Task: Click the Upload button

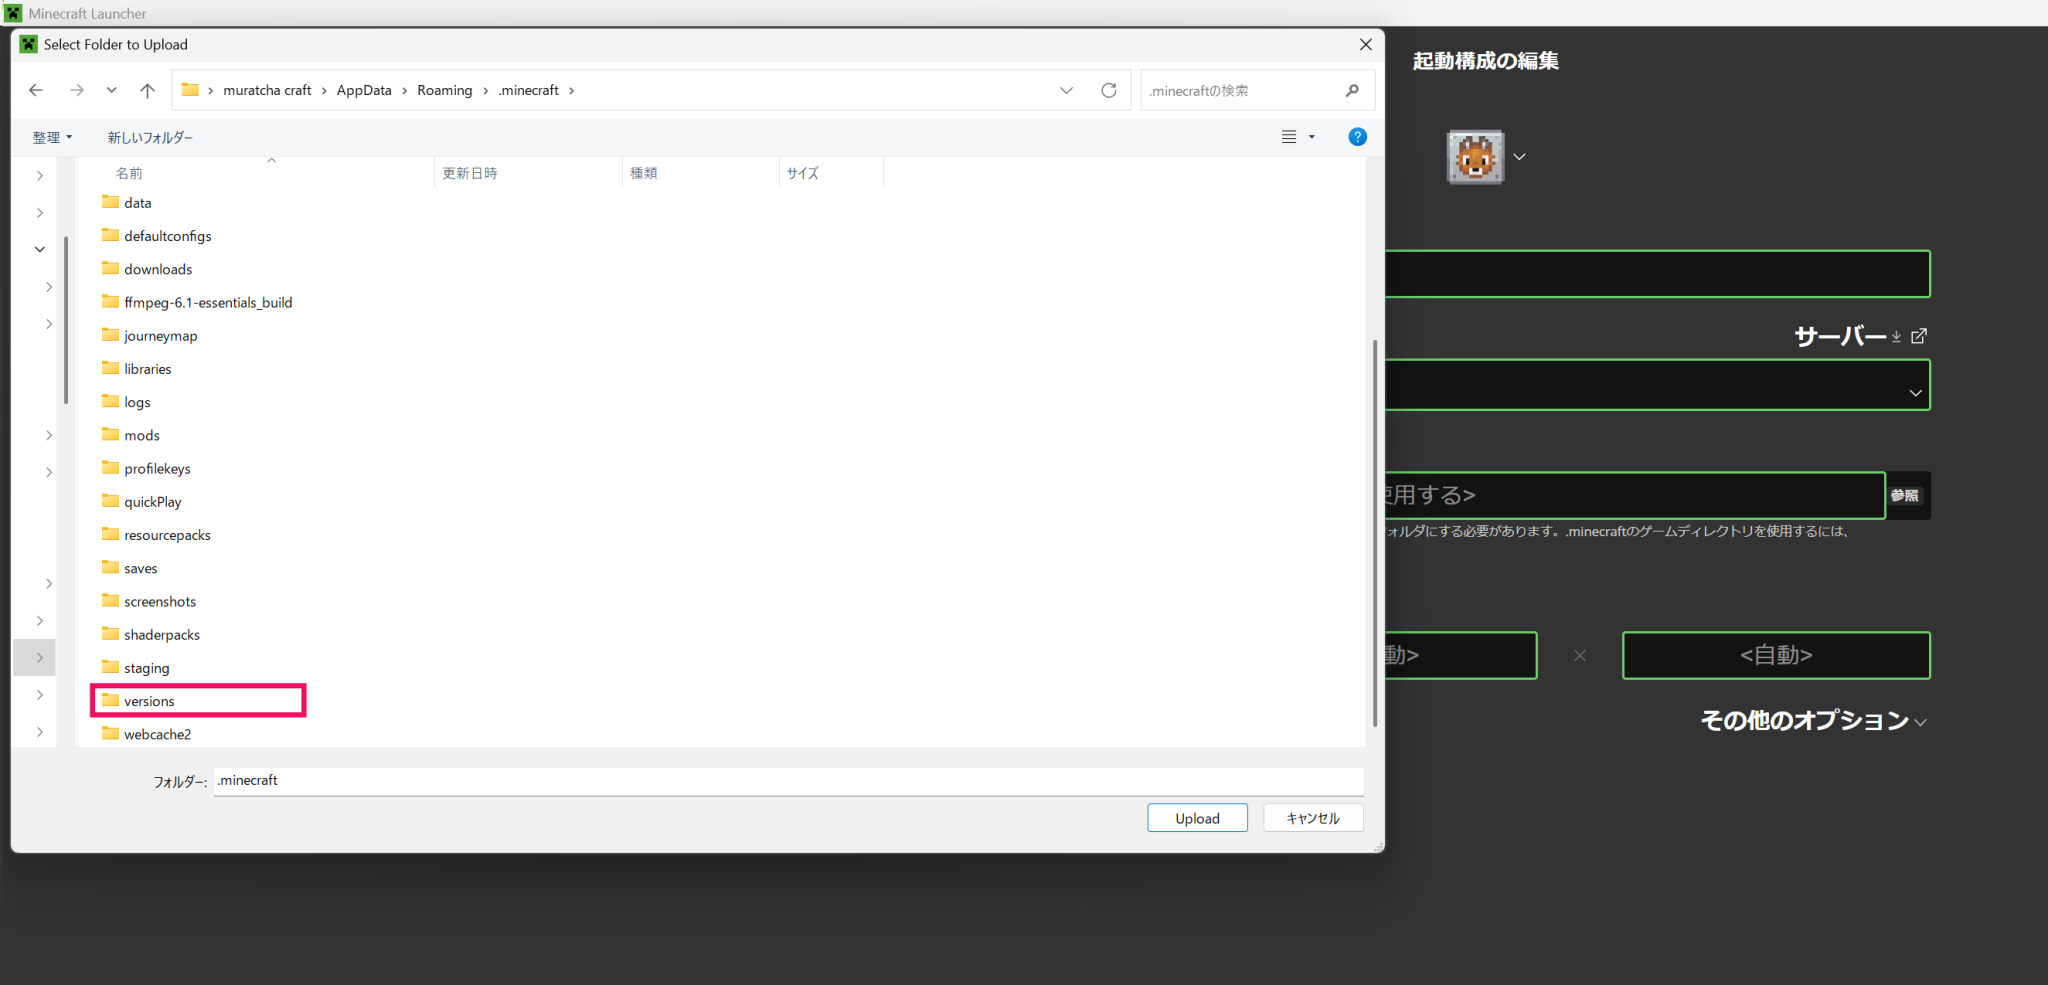Action: pos(1197,817)
